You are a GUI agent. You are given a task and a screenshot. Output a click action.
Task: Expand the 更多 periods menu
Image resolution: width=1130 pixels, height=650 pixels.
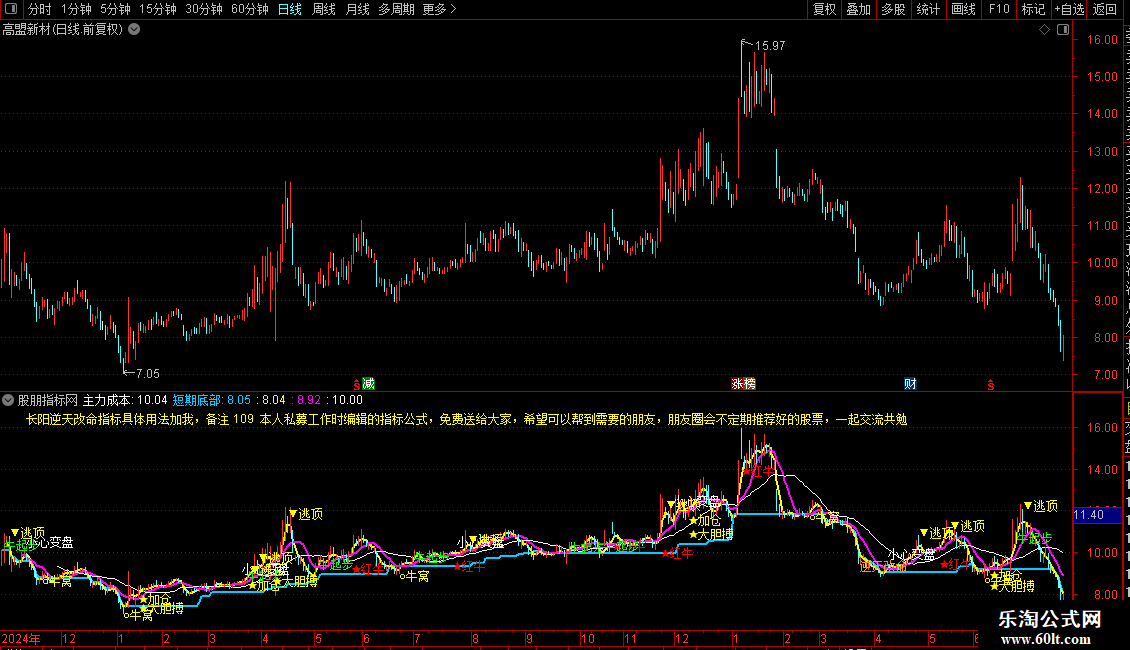click(439, 9)
